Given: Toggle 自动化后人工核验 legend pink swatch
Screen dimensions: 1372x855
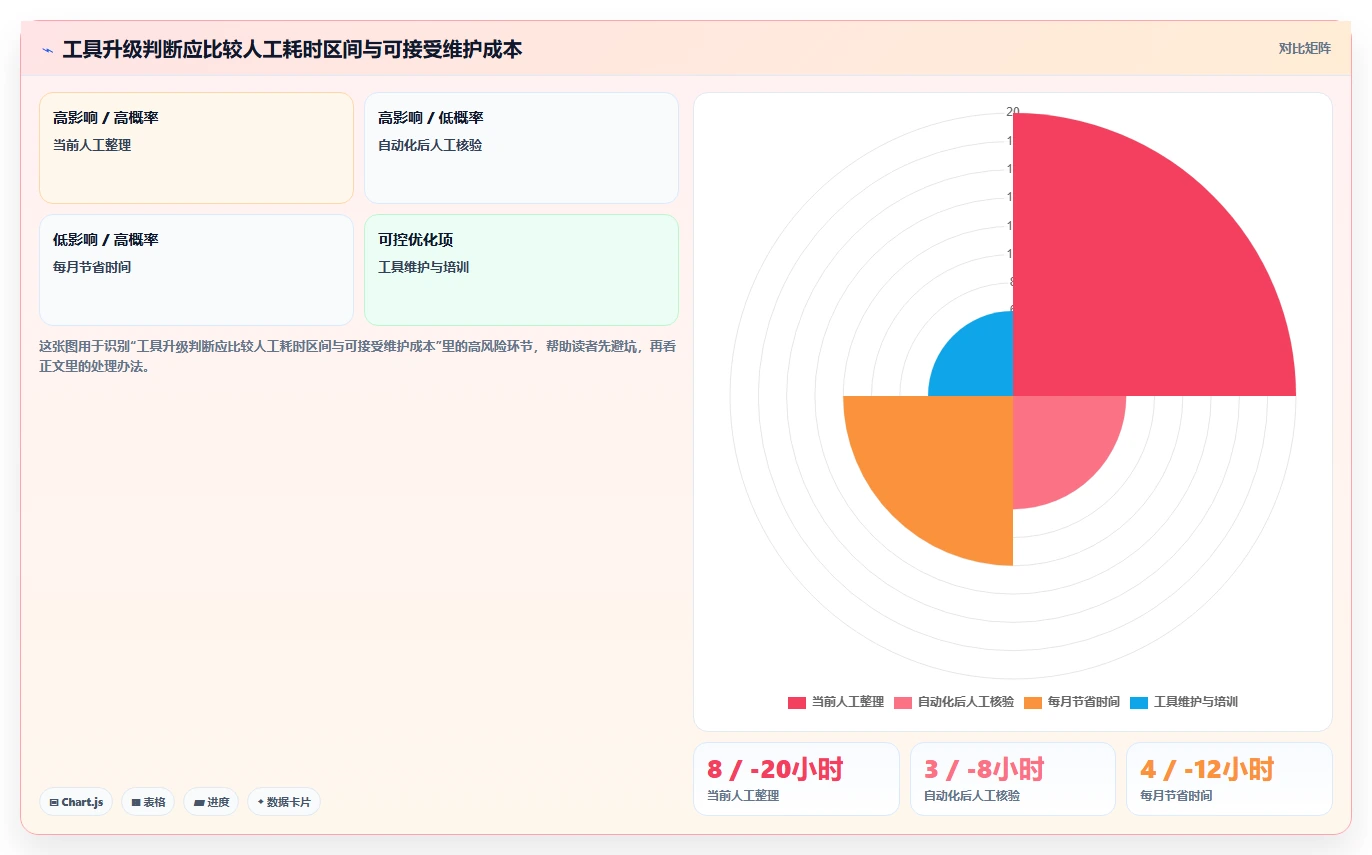Looking at the screenshot, I should [x=903, y=702].
